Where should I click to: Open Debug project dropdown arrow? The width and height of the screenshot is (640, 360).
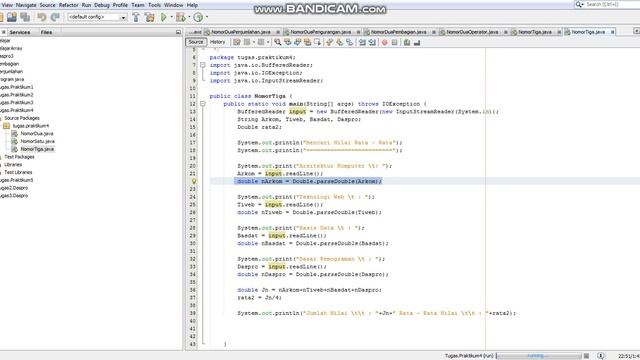[189, 17]
